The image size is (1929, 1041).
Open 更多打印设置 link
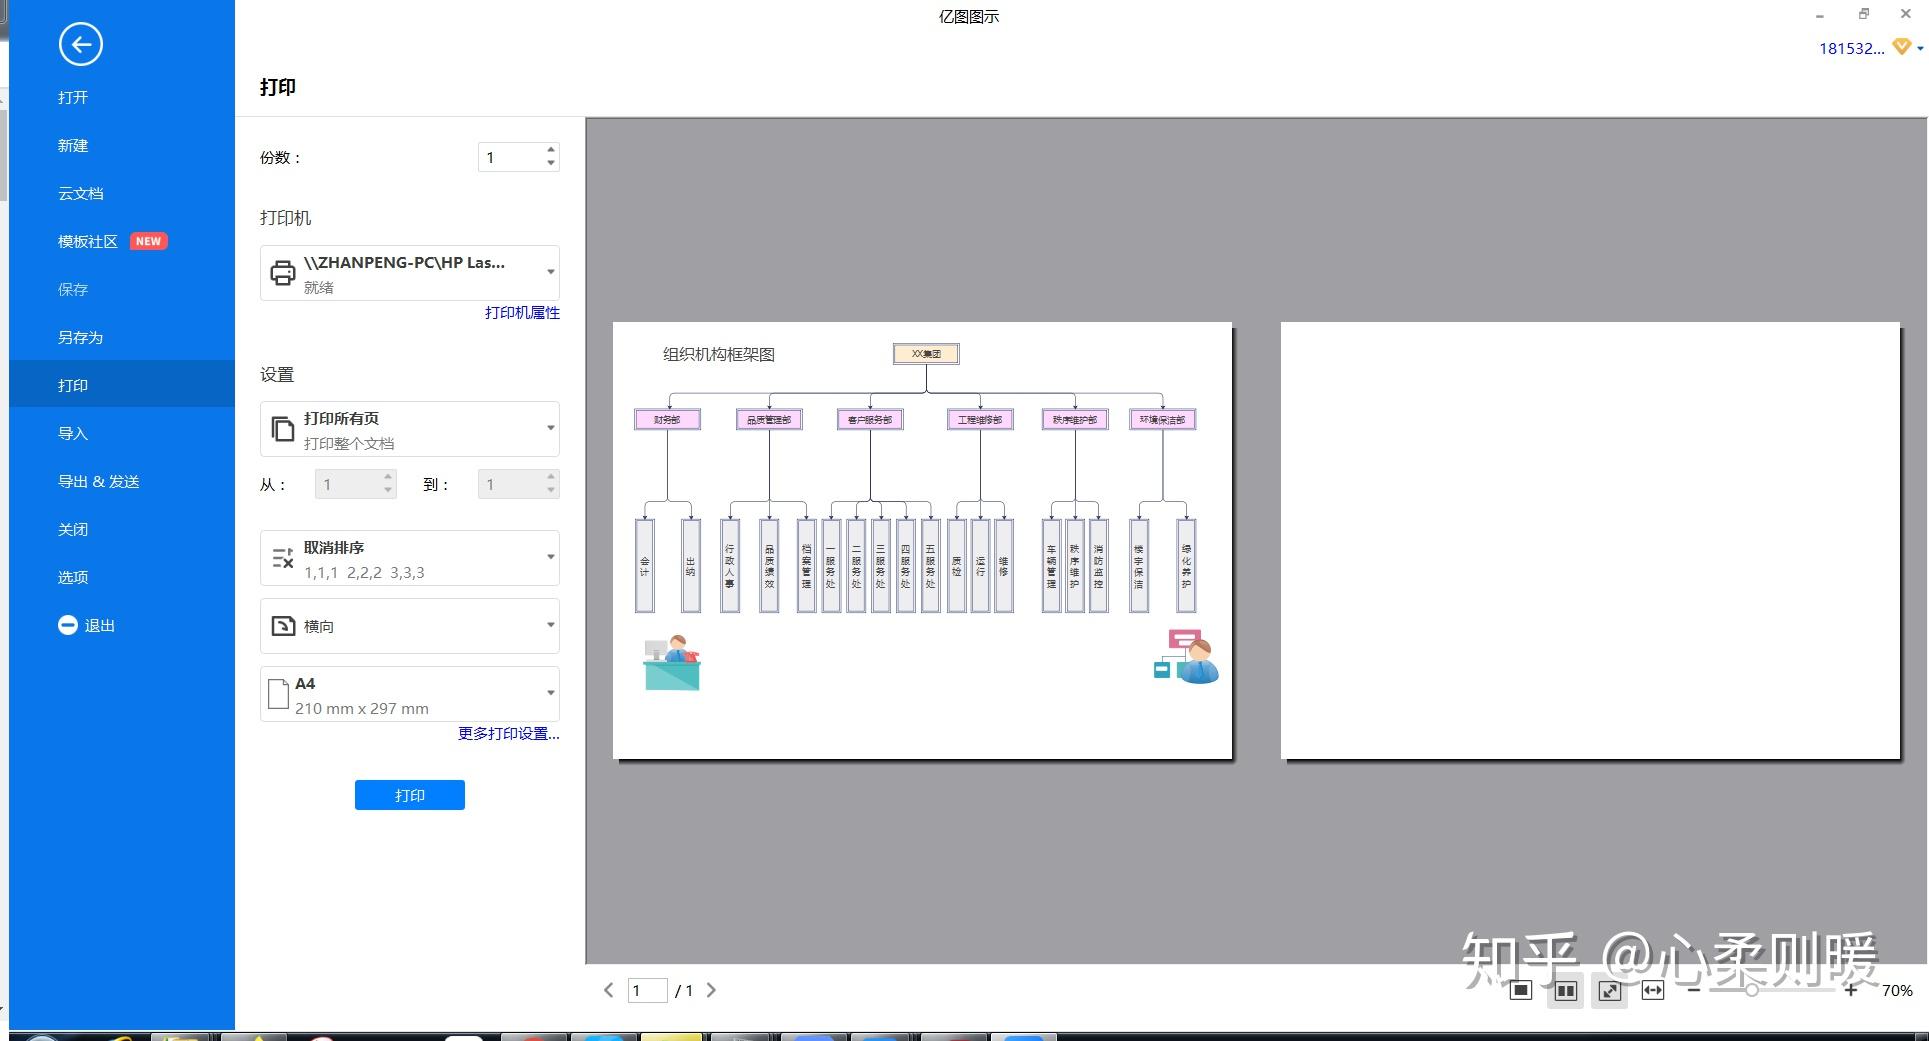point(508,733)
